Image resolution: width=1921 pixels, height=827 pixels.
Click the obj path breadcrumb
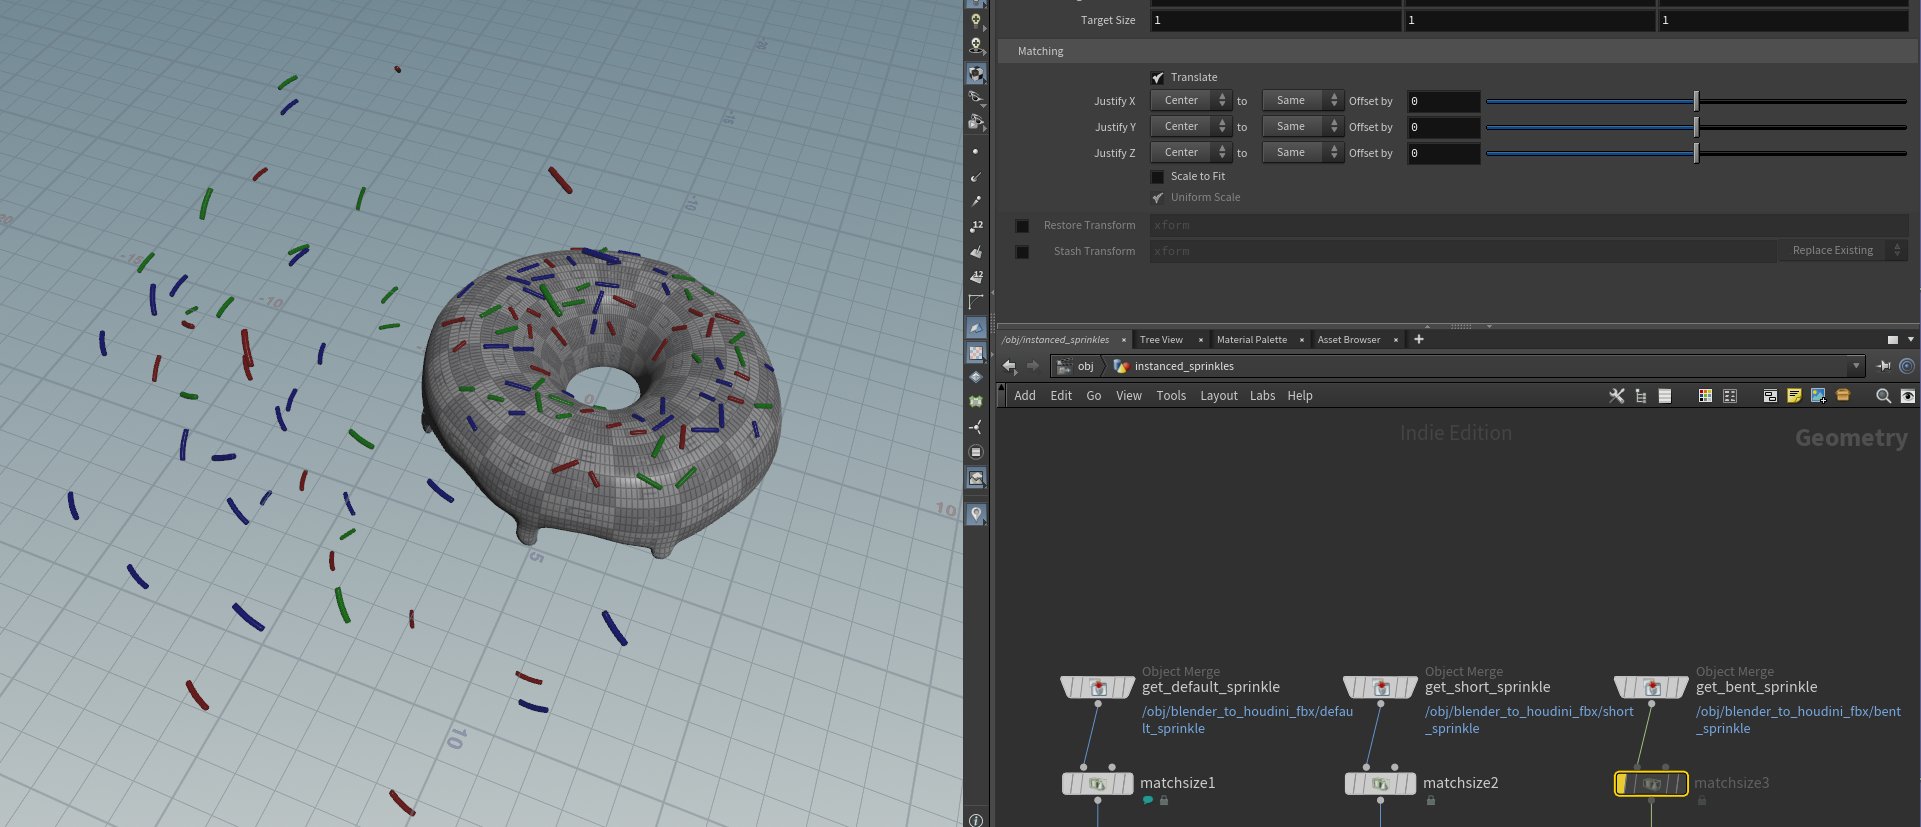point(1084,366)
